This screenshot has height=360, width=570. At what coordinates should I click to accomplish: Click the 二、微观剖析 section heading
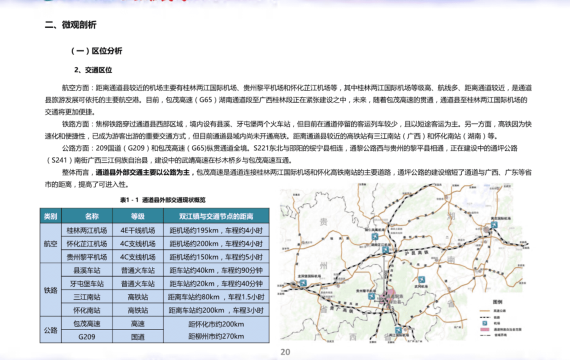pos(71,25)
